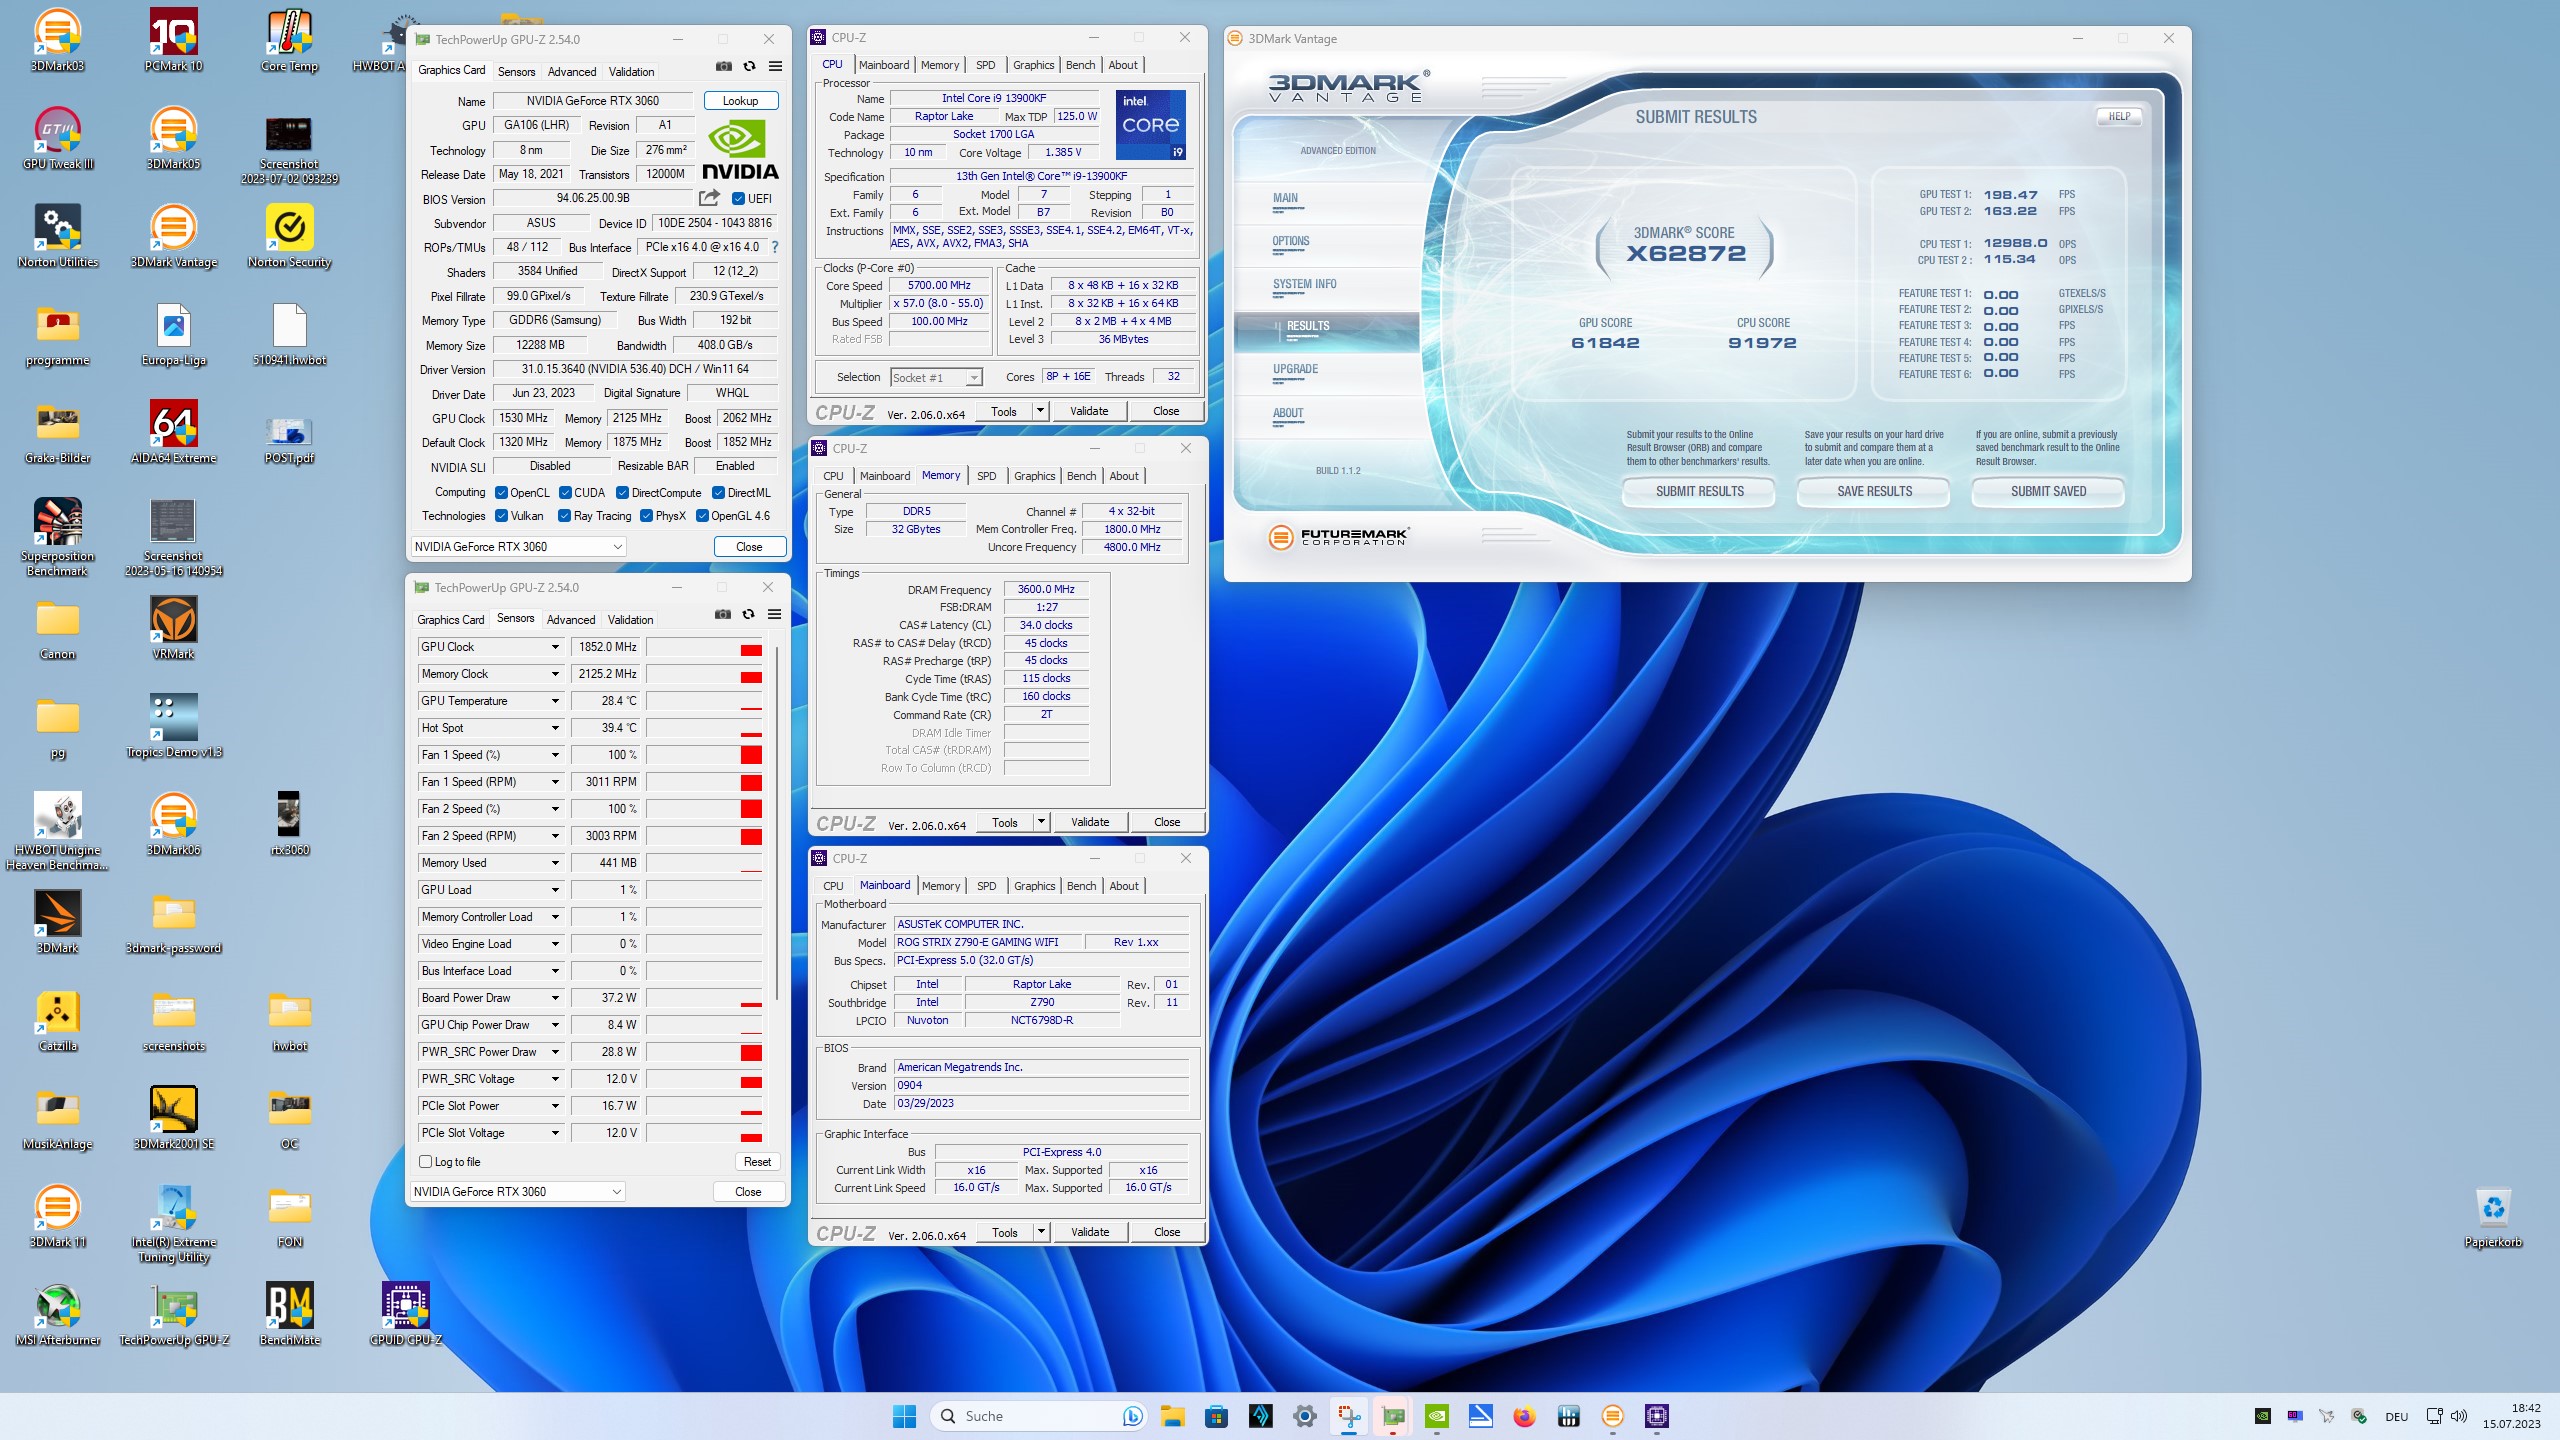Switch to Validation tab in GPU-Z Sensors window

(x=631, y=619)
